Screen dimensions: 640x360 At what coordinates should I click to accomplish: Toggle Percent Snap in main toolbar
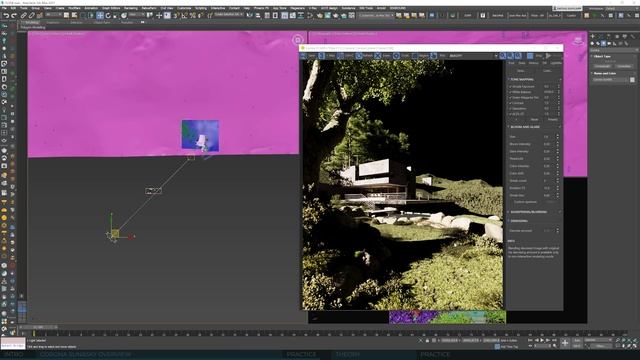point(192,16)
